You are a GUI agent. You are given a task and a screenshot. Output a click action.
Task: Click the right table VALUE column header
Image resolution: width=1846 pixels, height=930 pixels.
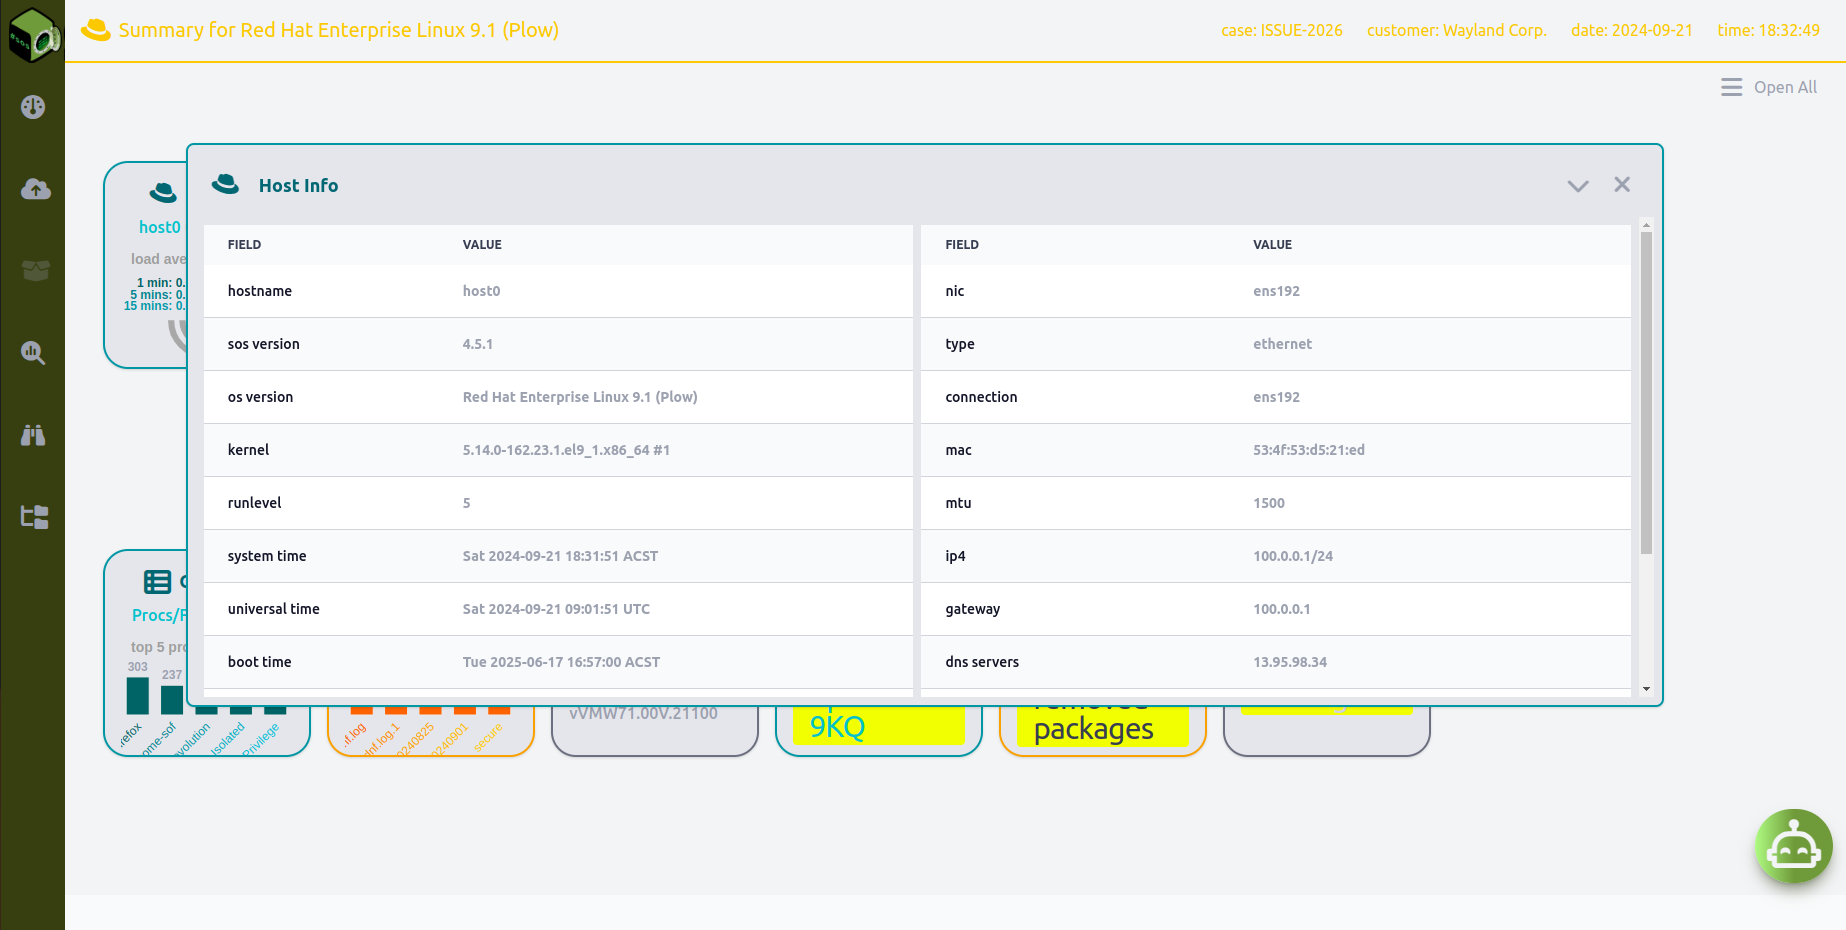pyautogui.click(x=1272, y=245)
